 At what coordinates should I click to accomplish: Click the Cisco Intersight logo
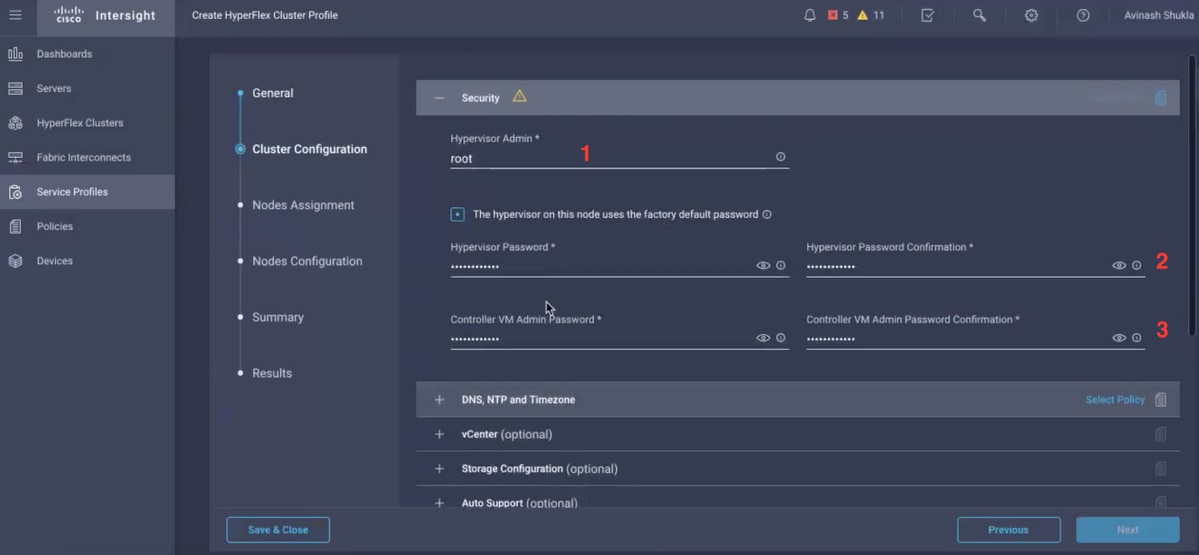tap(105, 15)
